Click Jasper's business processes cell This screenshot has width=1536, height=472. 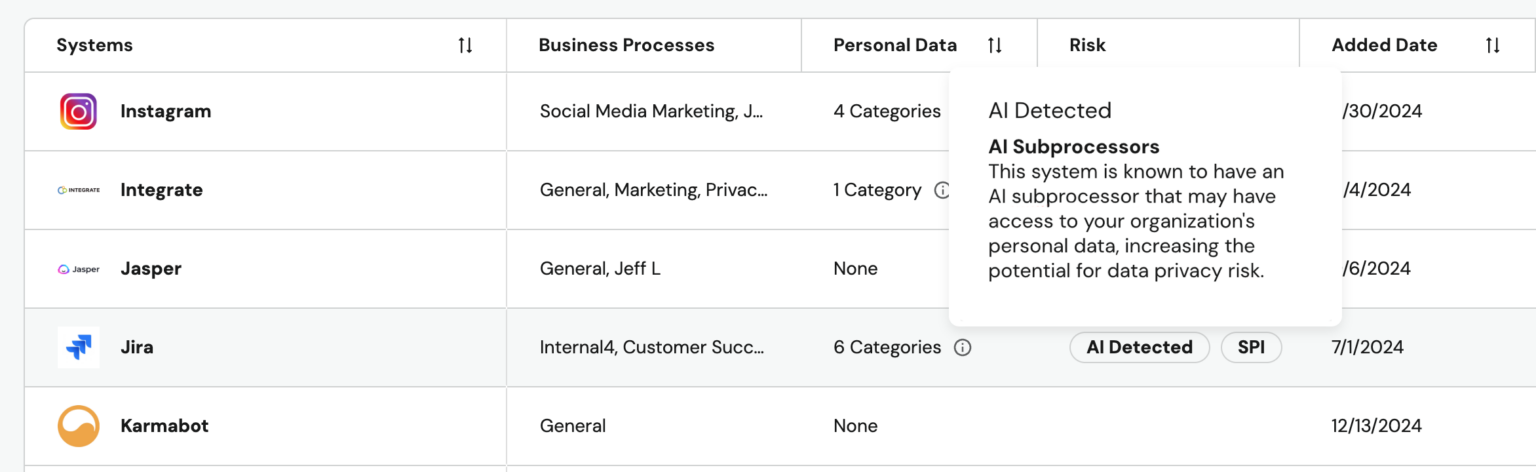(x=600, y=269)
